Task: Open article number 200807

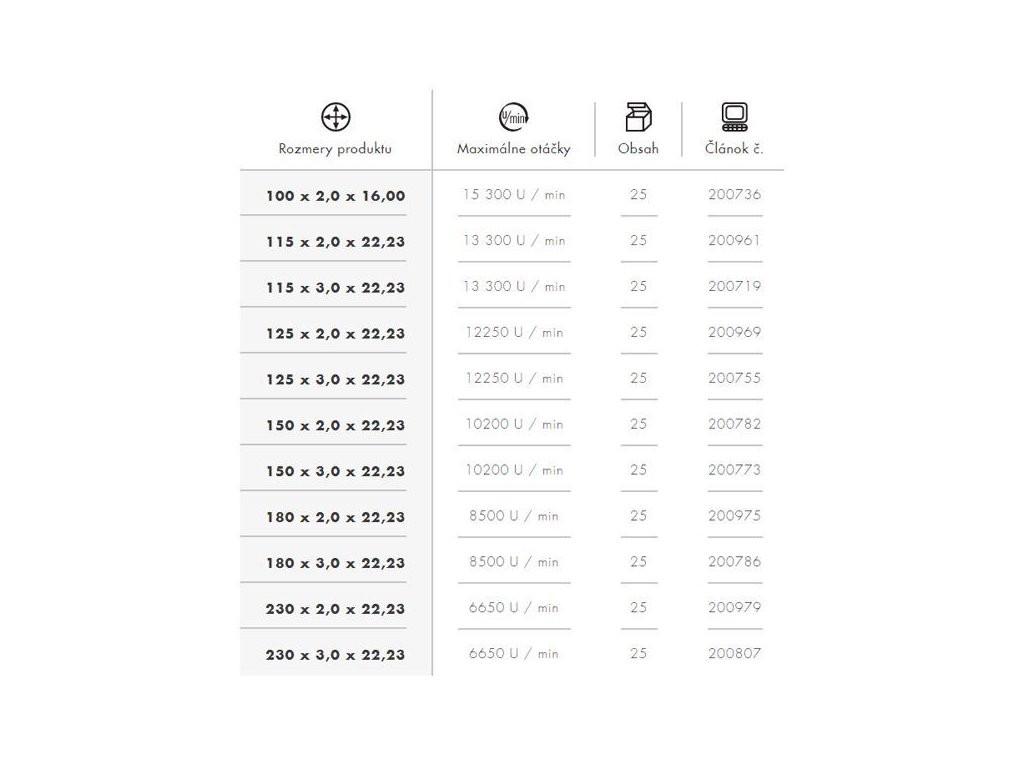Action: [x=734, y=654]
